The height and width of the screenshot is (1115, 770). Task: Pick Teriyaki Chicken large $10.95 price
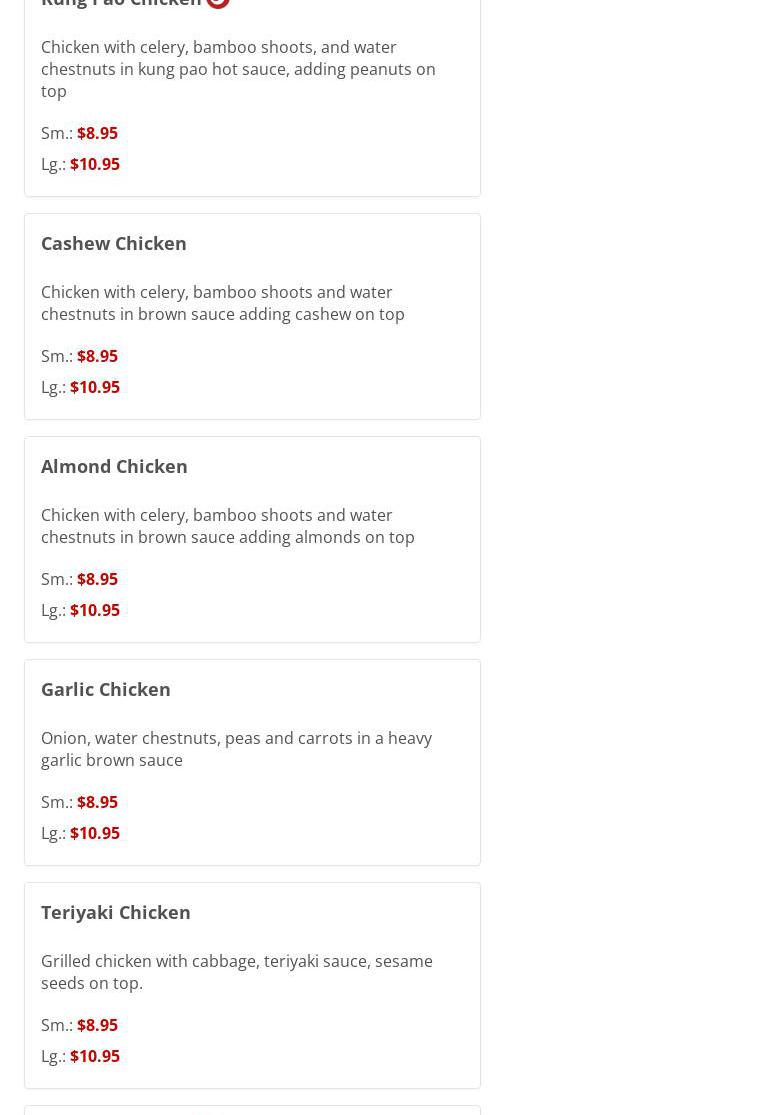(x=95, y=1056)
